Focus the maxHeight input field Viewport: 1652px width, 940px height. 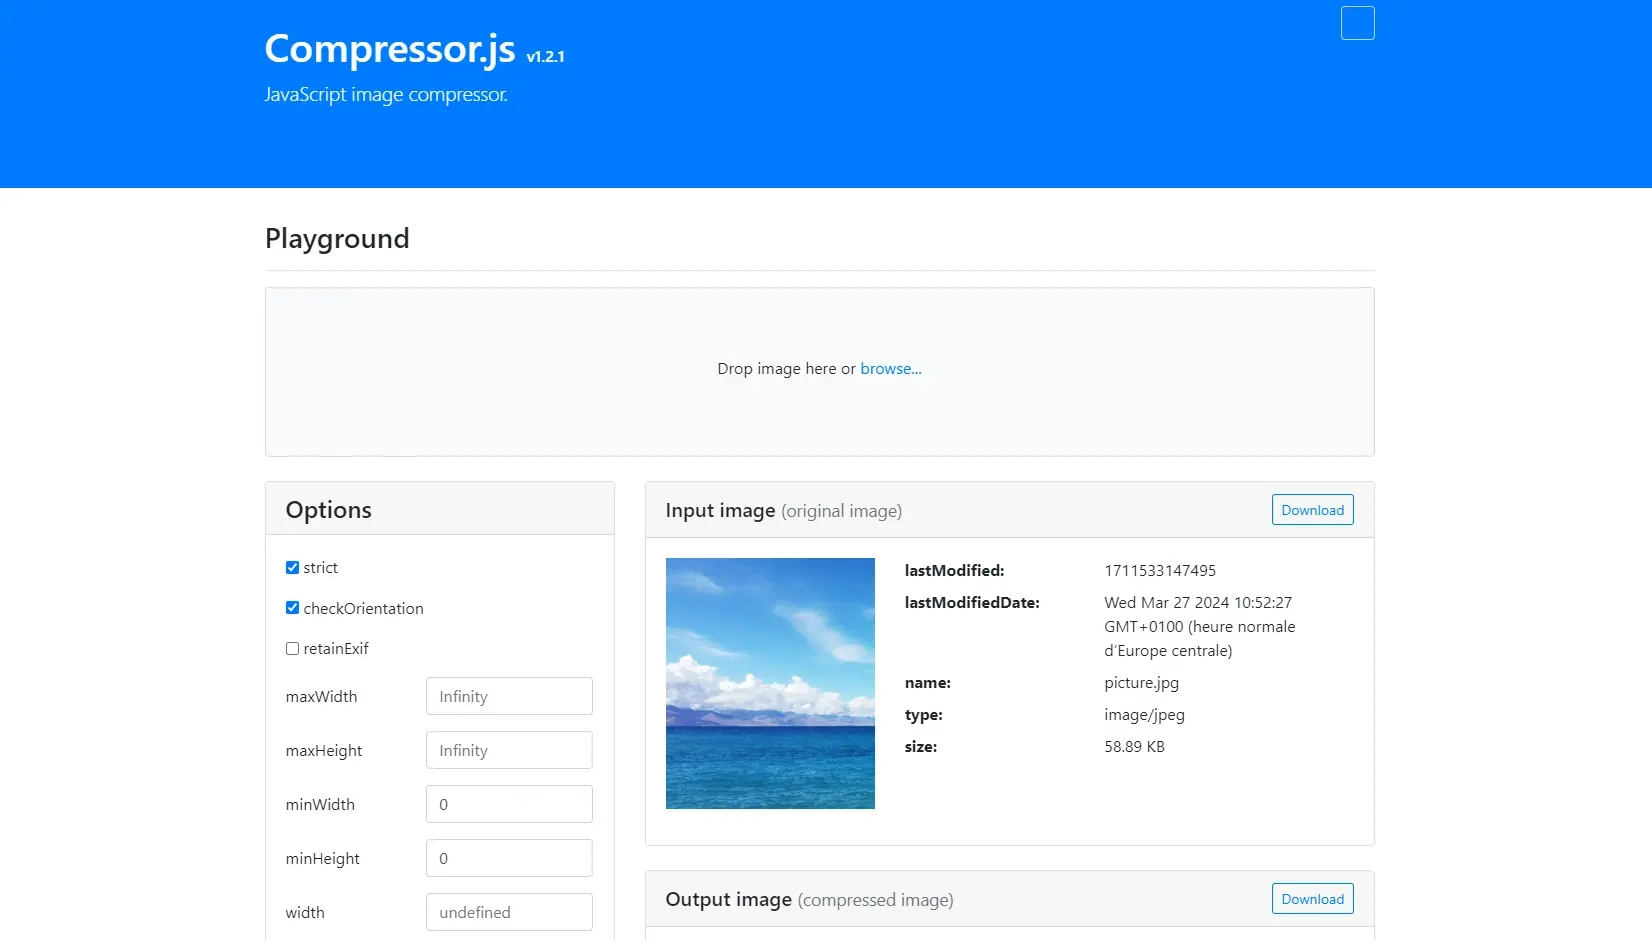509,750
